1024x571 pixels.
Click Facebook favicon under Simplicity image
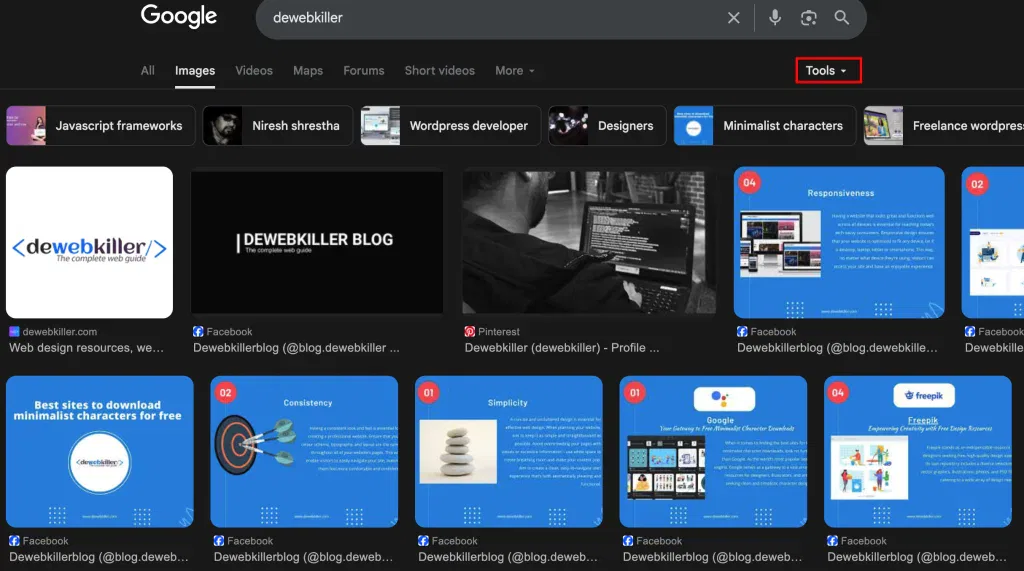[x=423, y=541]
